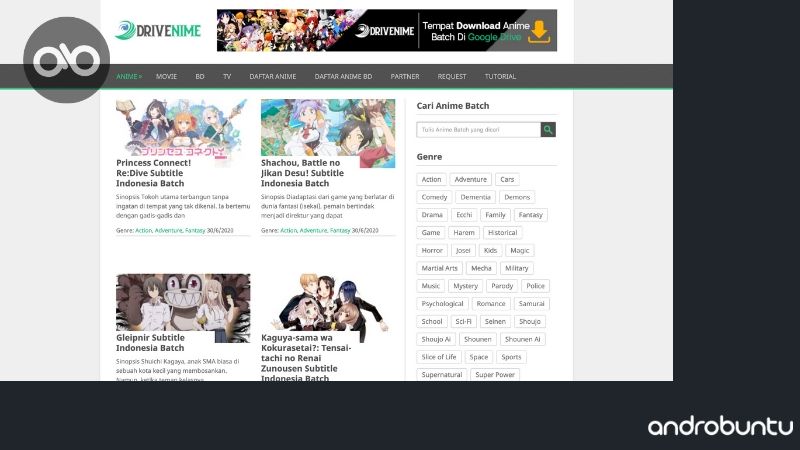Screen dimensions: 800x450
Task: Select the Shoujo genre tag
Action: (530, 321)
